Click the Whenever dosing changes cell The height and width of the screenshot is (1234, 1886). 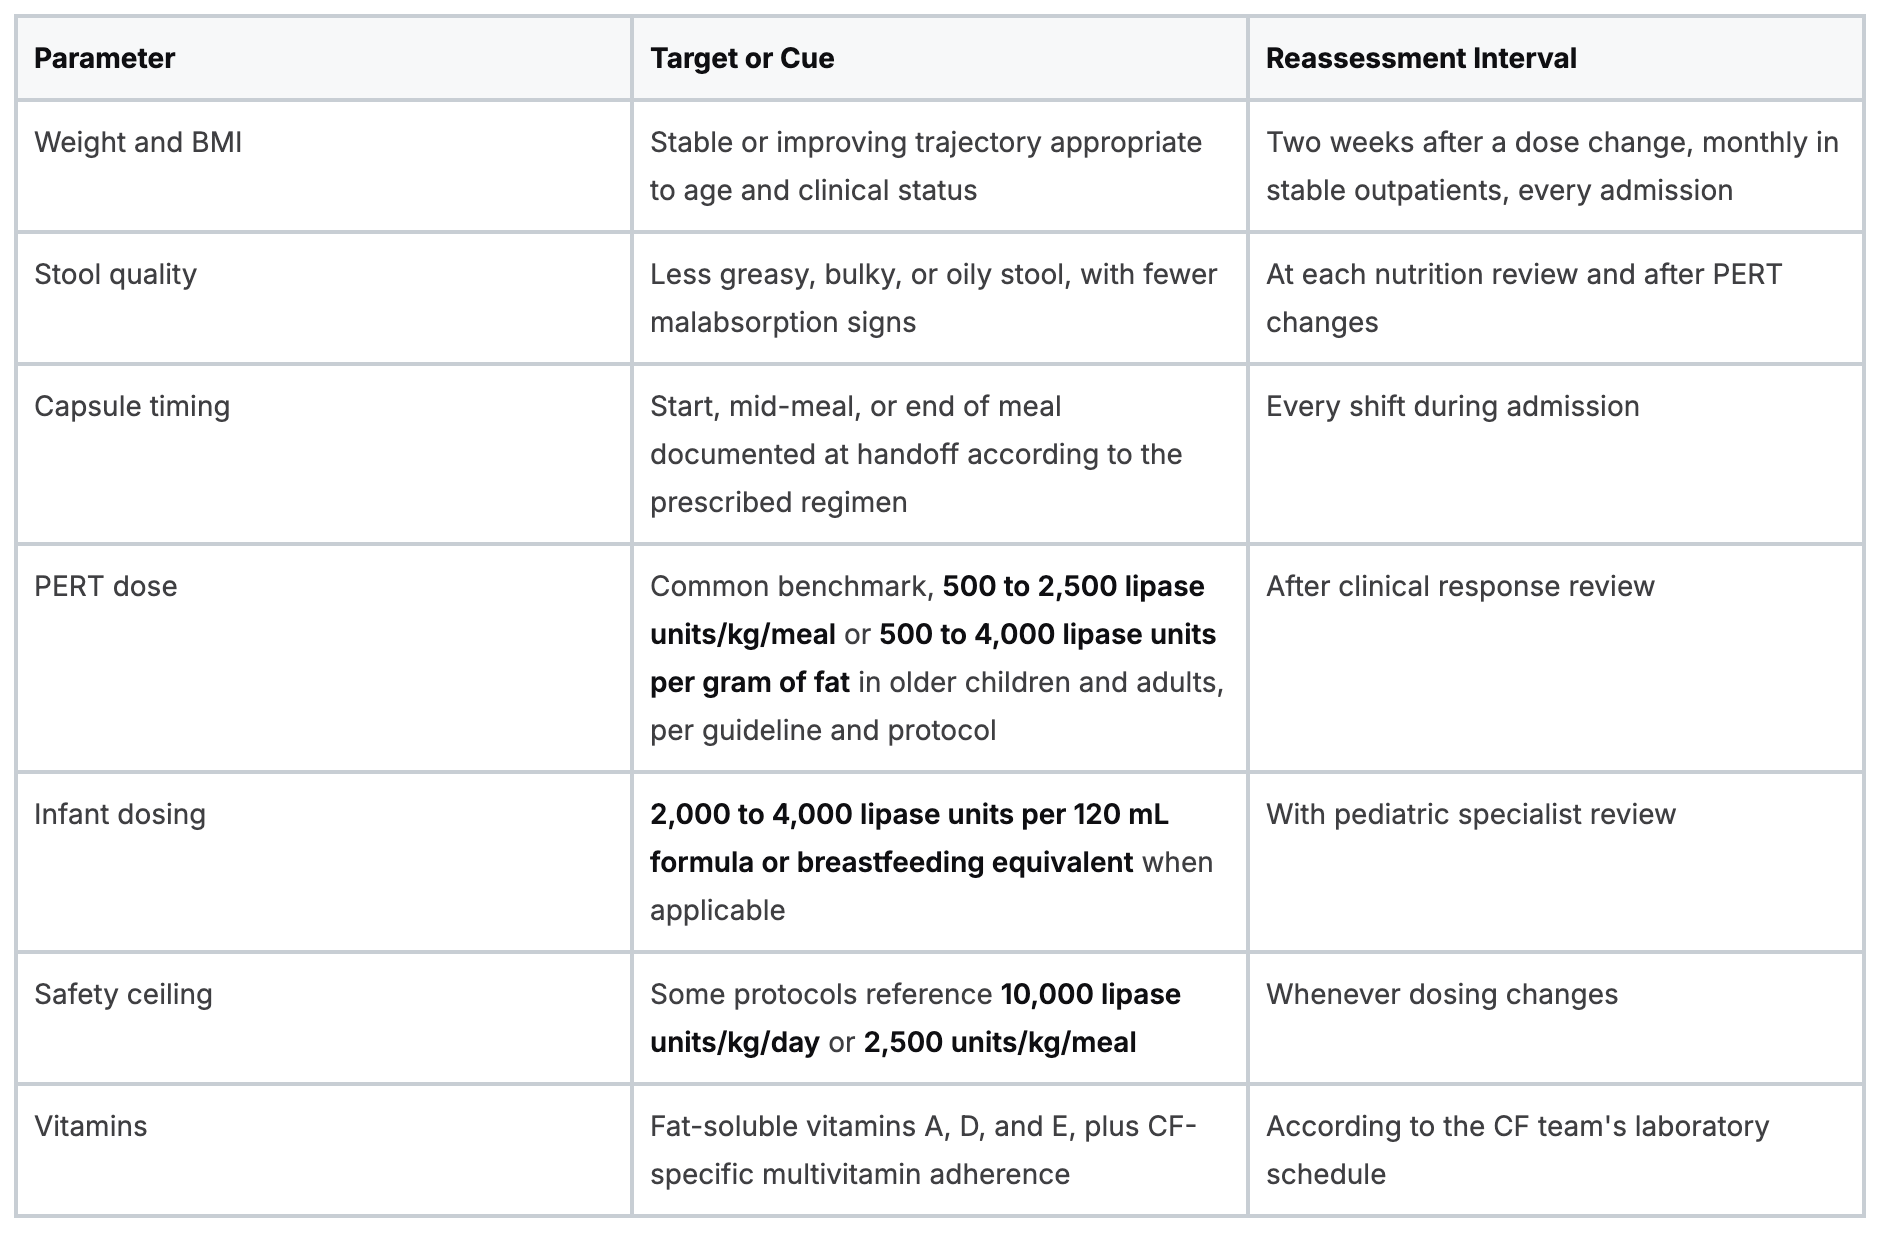1555,1018
